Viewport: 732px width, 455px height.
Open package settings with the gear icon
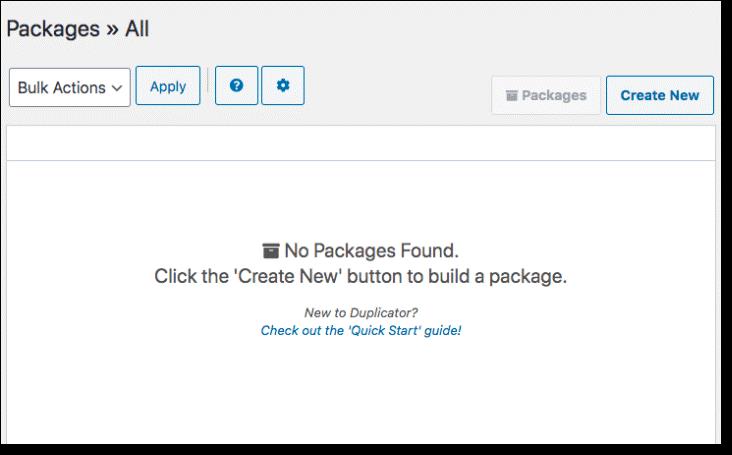[283, 85]
